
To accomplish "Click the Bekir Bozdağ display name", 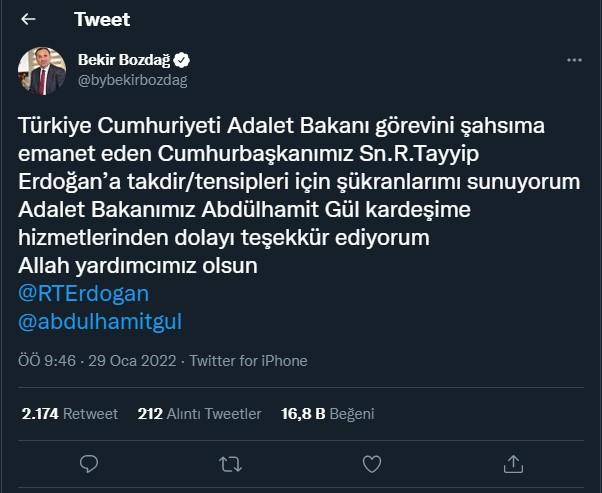I will click(x=125, y=60).
